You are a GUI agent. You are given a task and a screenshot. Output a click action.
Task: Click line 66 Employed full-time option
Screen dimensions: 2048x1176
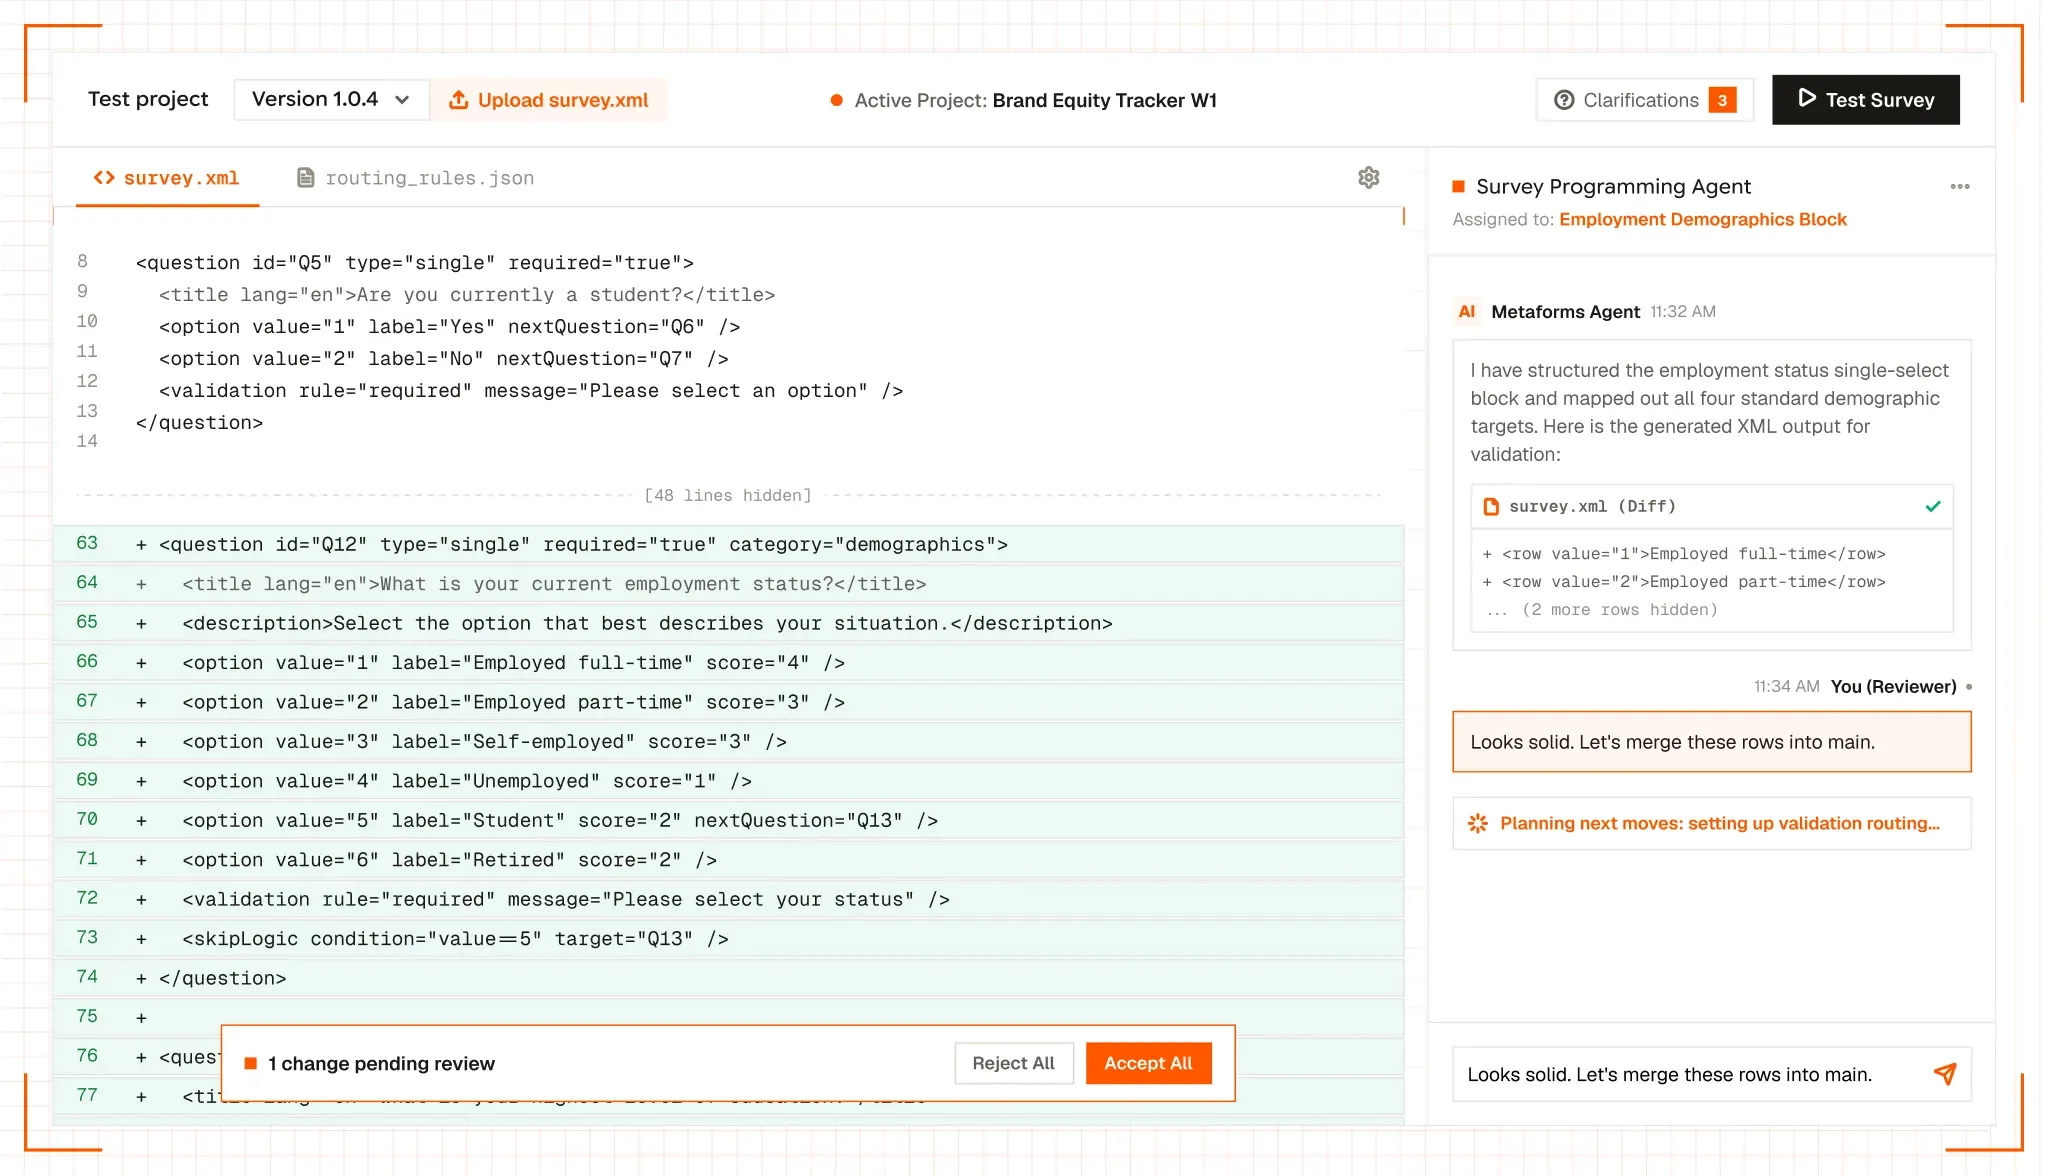513,662
